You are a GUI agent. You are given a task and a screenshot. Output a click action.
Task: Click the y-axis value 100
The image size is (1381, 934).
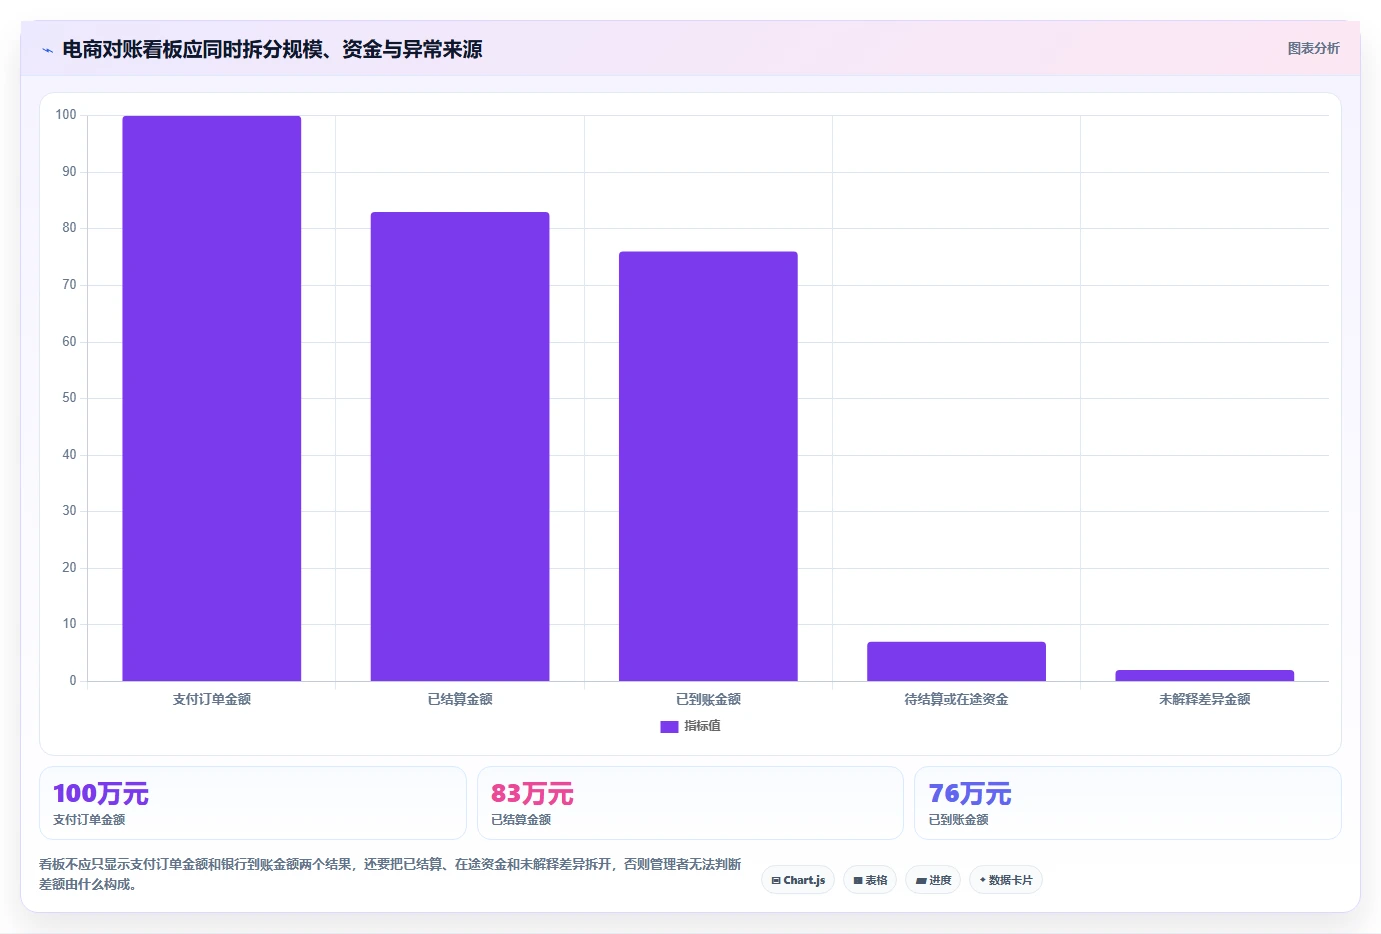(66, 115)
